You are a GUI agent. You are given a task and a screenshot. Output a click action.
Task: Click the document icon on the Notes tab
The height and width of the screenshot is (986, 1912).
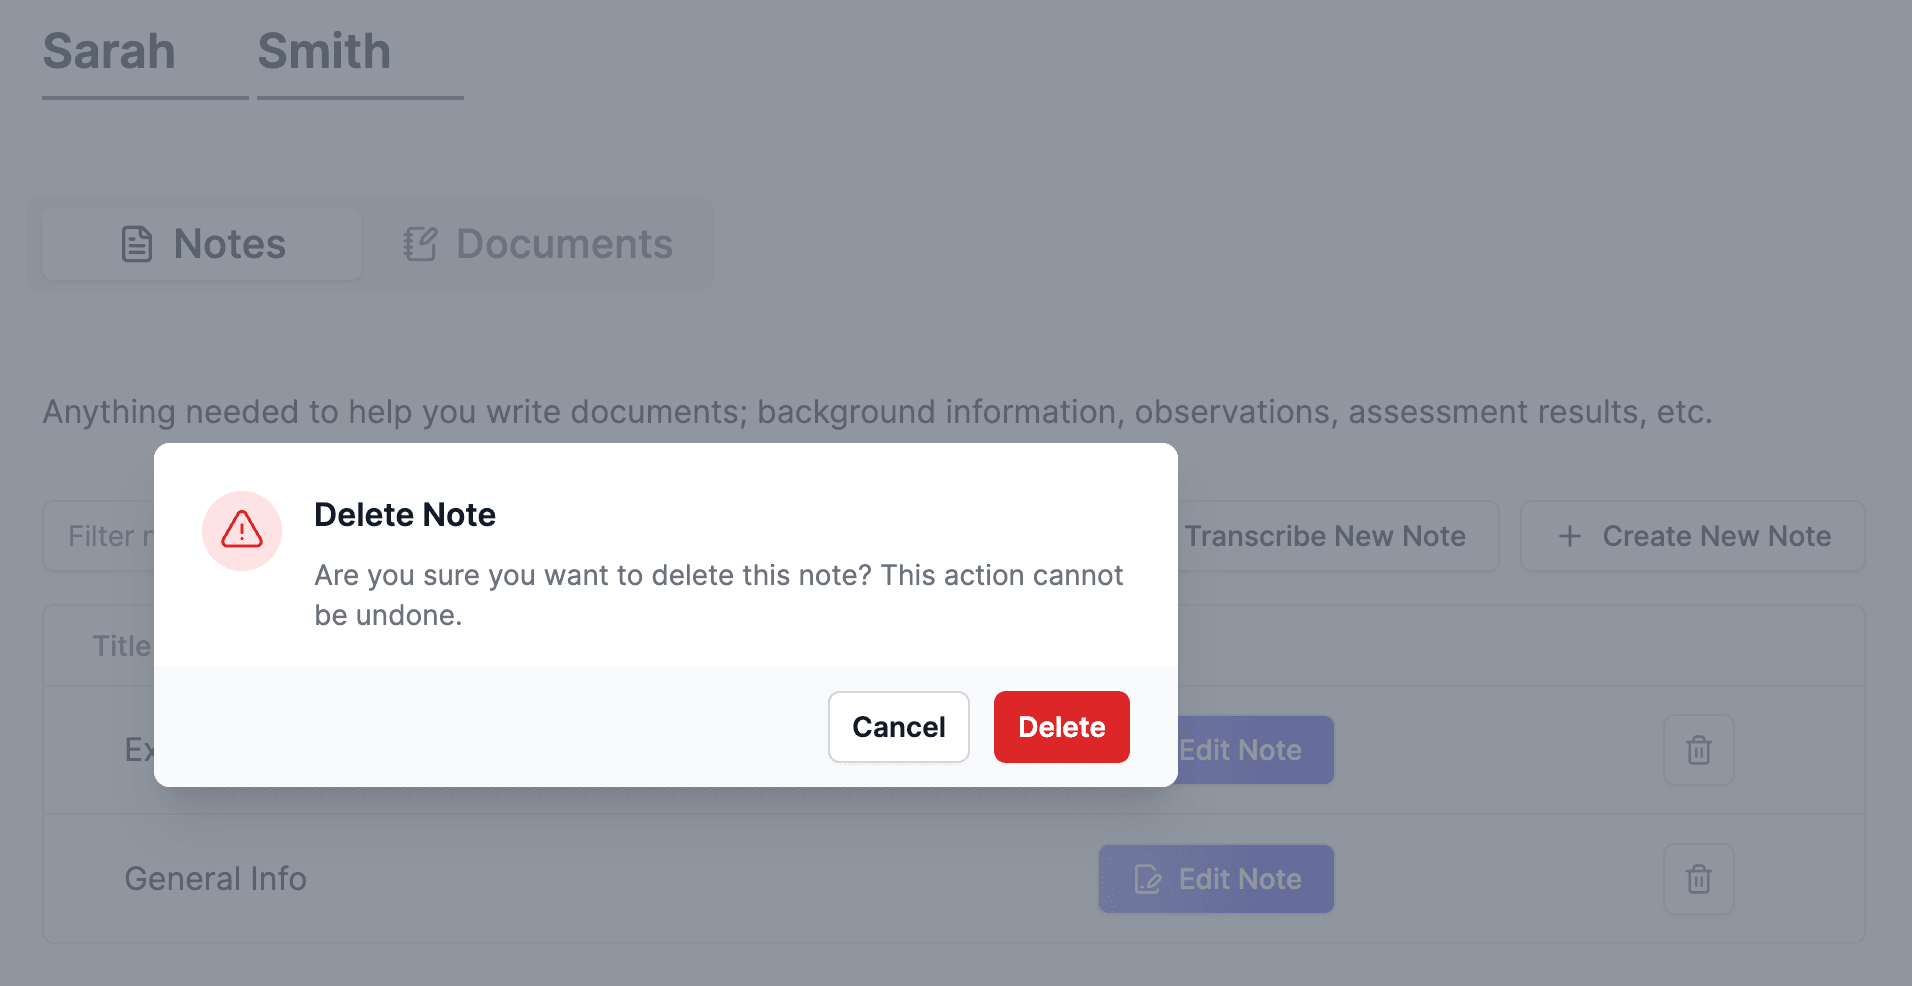coord(137,243)
